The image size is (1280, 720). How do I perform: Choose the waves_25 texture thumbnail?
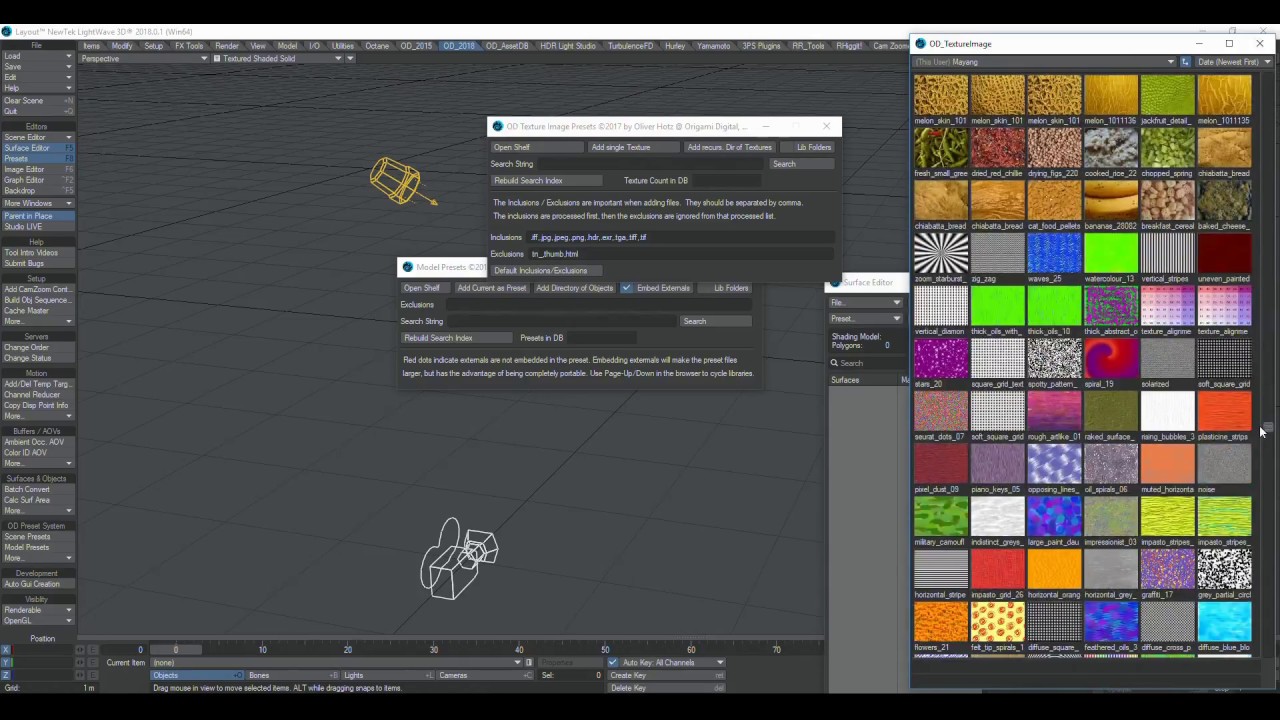point(1054,253)
